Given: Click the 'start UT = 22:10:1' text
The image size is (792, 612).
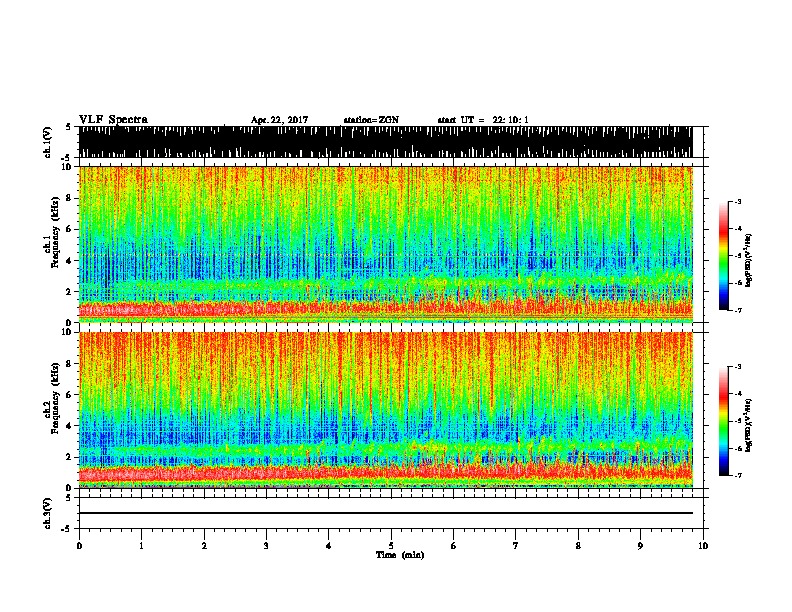Looking at the screenshot, I should tap(483, 120).
